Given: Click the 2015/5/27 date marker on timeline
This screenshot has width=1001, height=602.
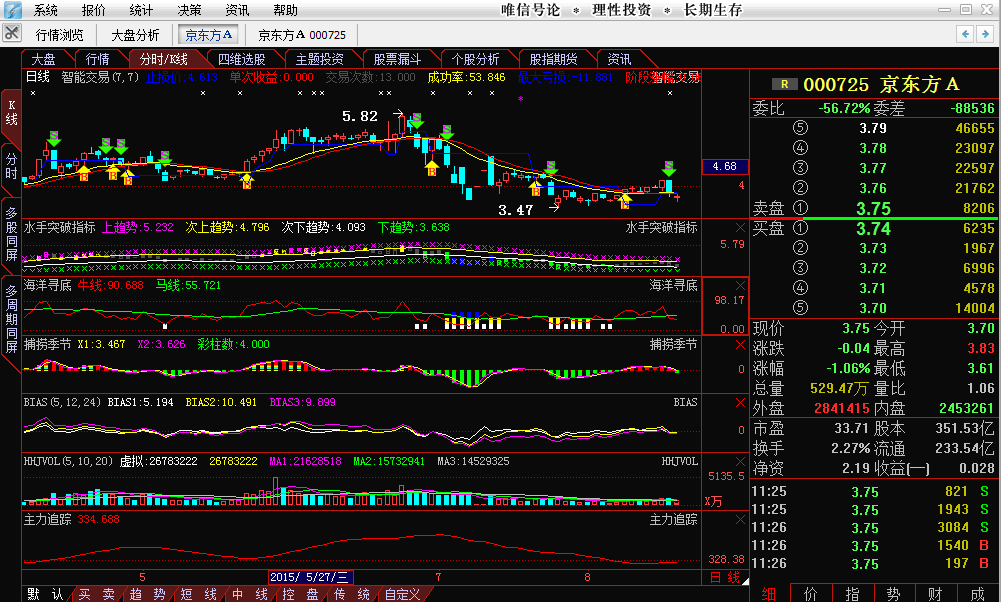Looking at the screenshot, I should tap(310, 577).
